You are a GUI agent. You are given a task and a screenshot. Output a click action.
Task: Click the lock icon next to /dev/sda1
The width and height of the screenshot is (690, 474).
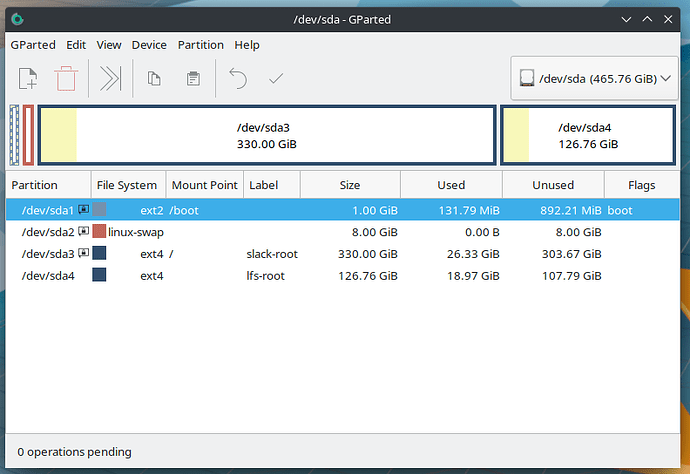(x=84, y=209)
